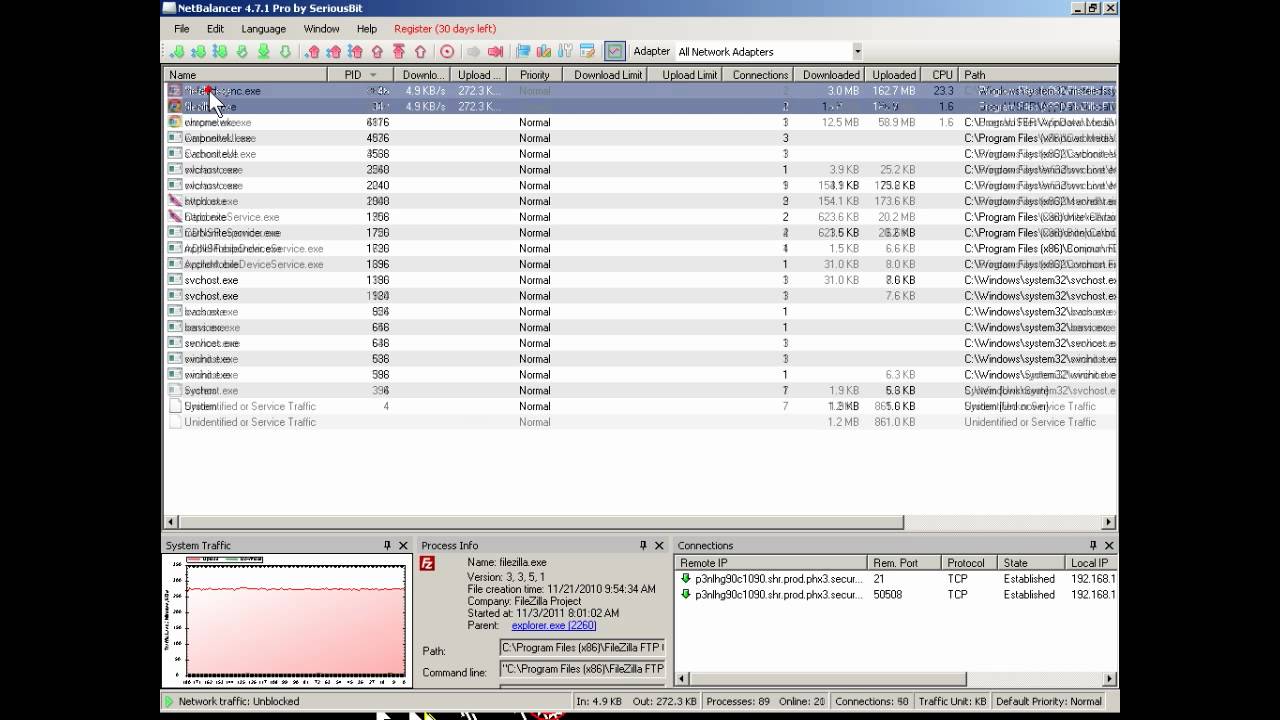Click the grey right arrow toolbar icon
Viewport: 1280px width, 720px height.
[473, 51]
